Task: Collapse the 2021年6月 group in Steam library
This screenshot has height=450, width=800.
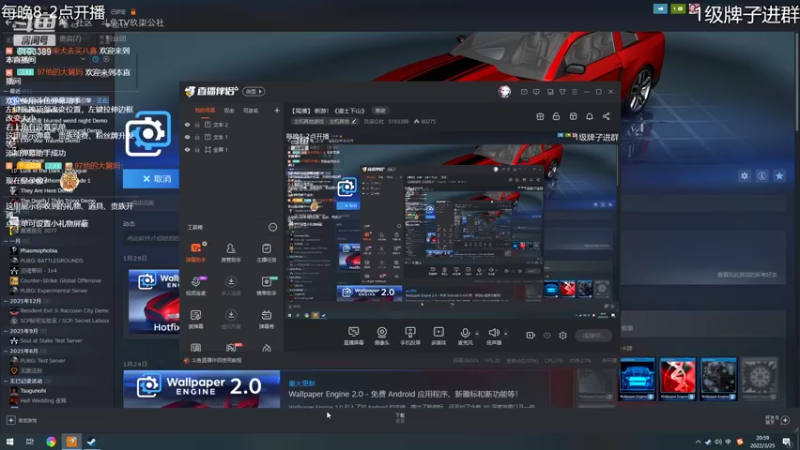Action: pyautogui.click(x=6, y=351)
